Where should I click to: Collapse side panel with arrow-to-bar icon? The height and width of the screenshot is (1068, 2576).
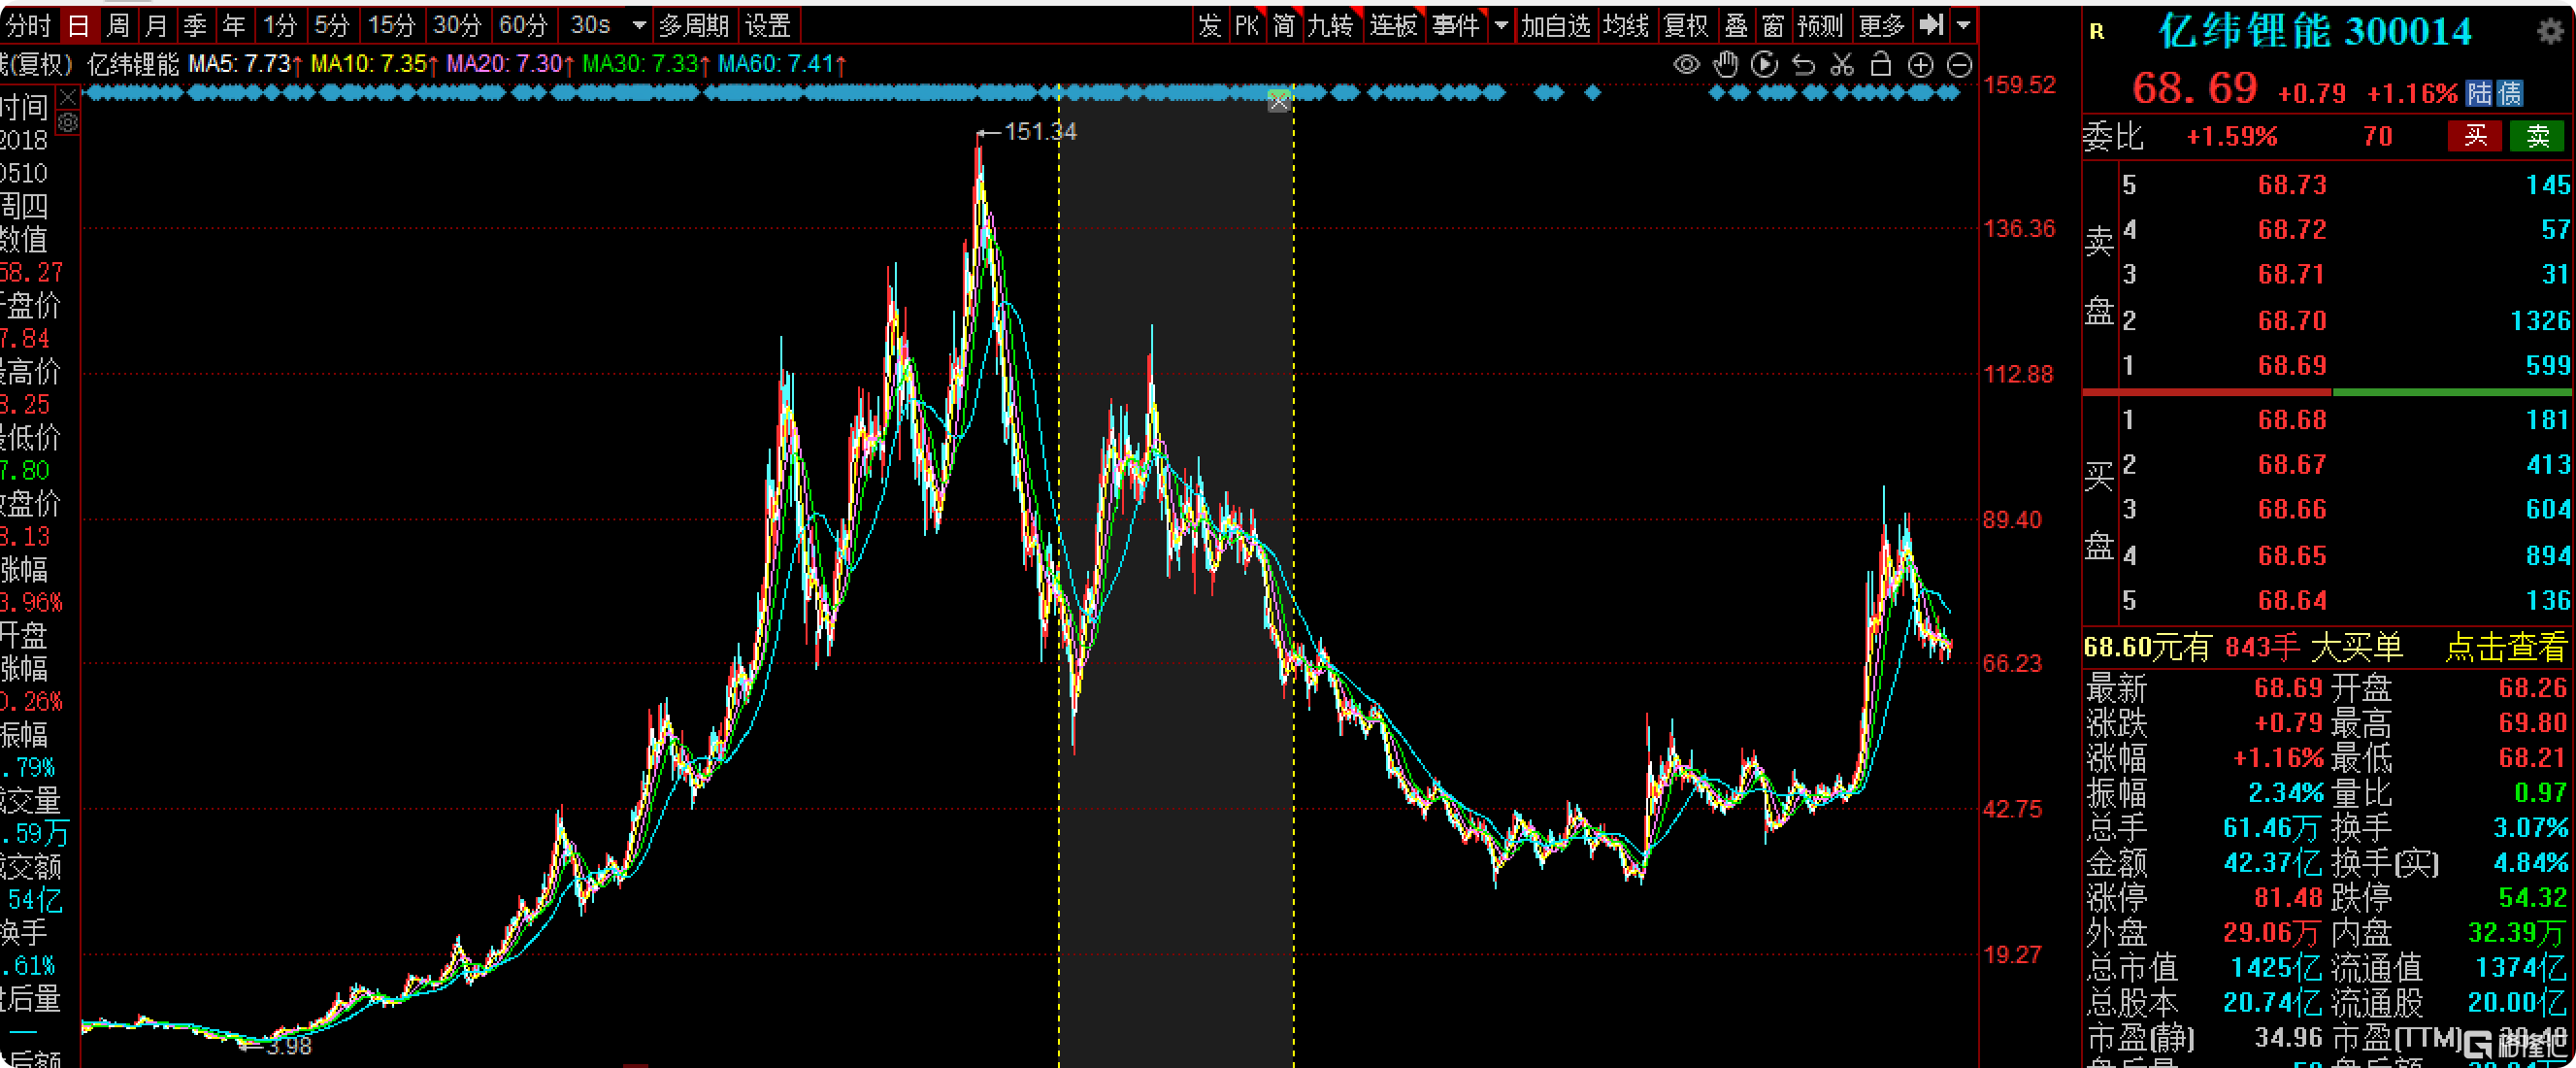point(1931,24)
